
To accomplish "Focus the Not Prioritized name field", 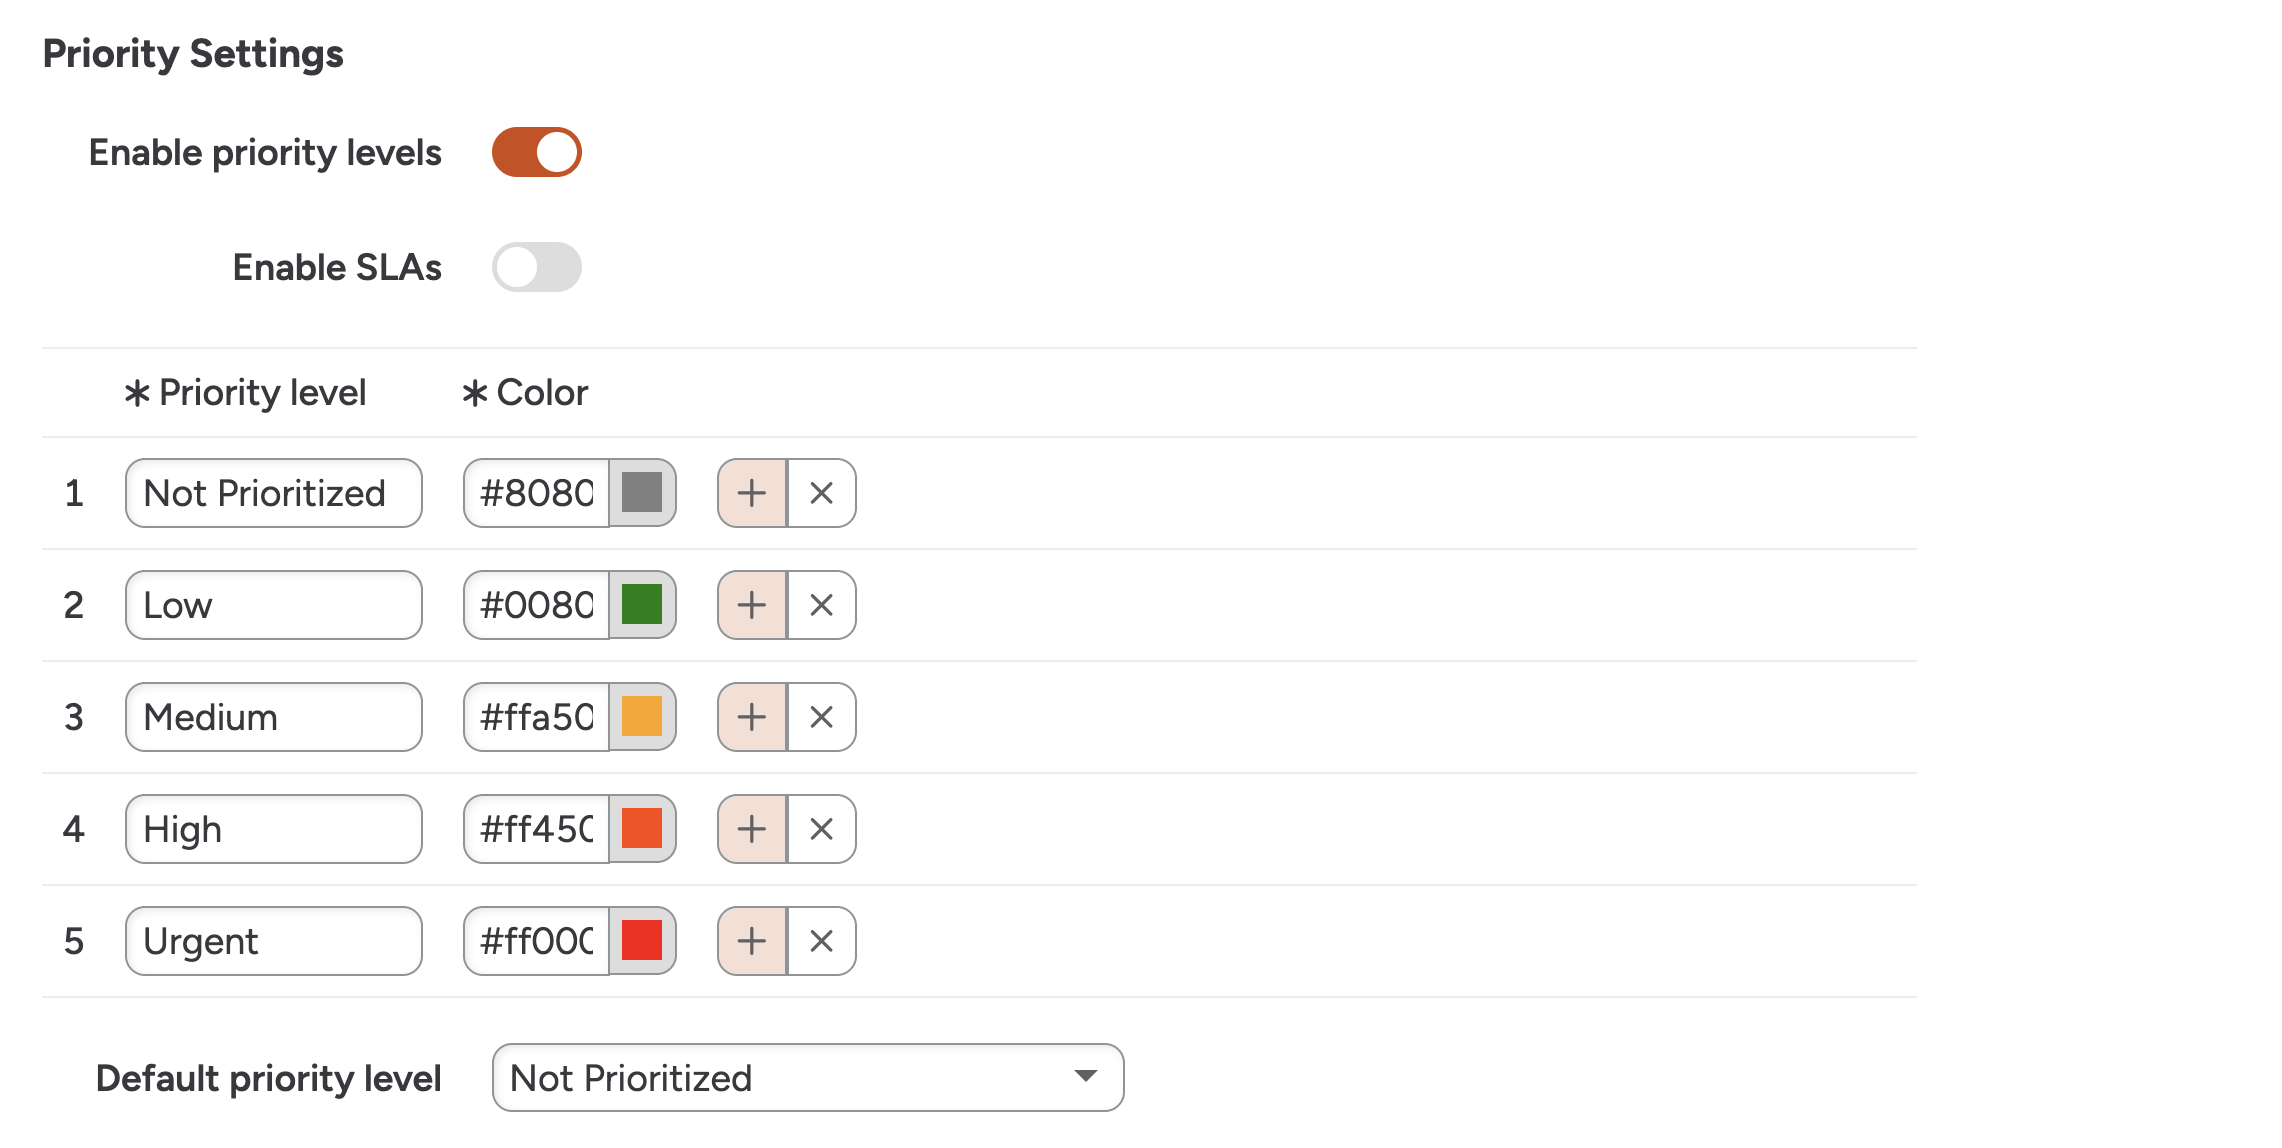I will (273, 493).
